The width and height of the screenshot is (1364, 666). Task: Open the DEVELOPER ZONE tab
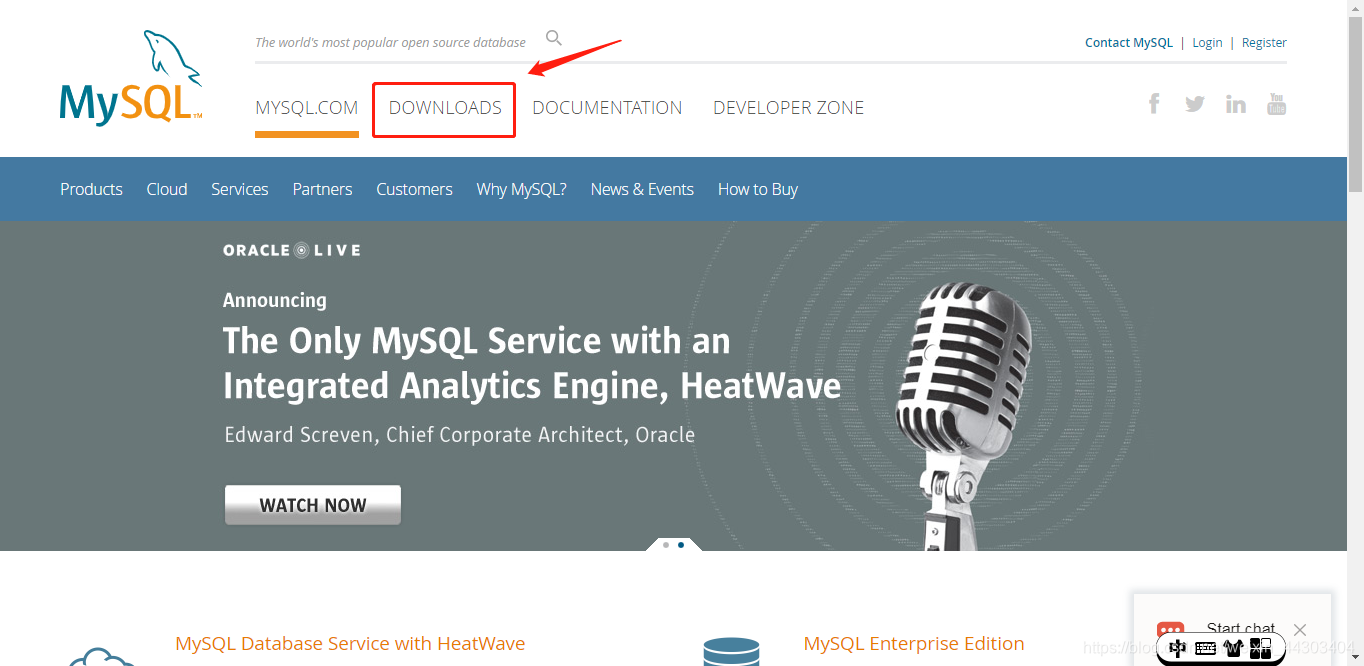788,108
